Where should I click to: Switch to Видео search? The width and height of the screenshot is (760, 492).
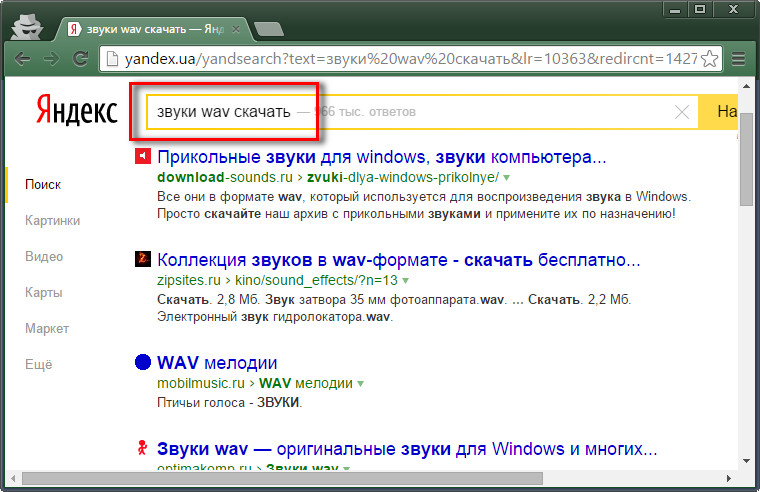point(44,256)
